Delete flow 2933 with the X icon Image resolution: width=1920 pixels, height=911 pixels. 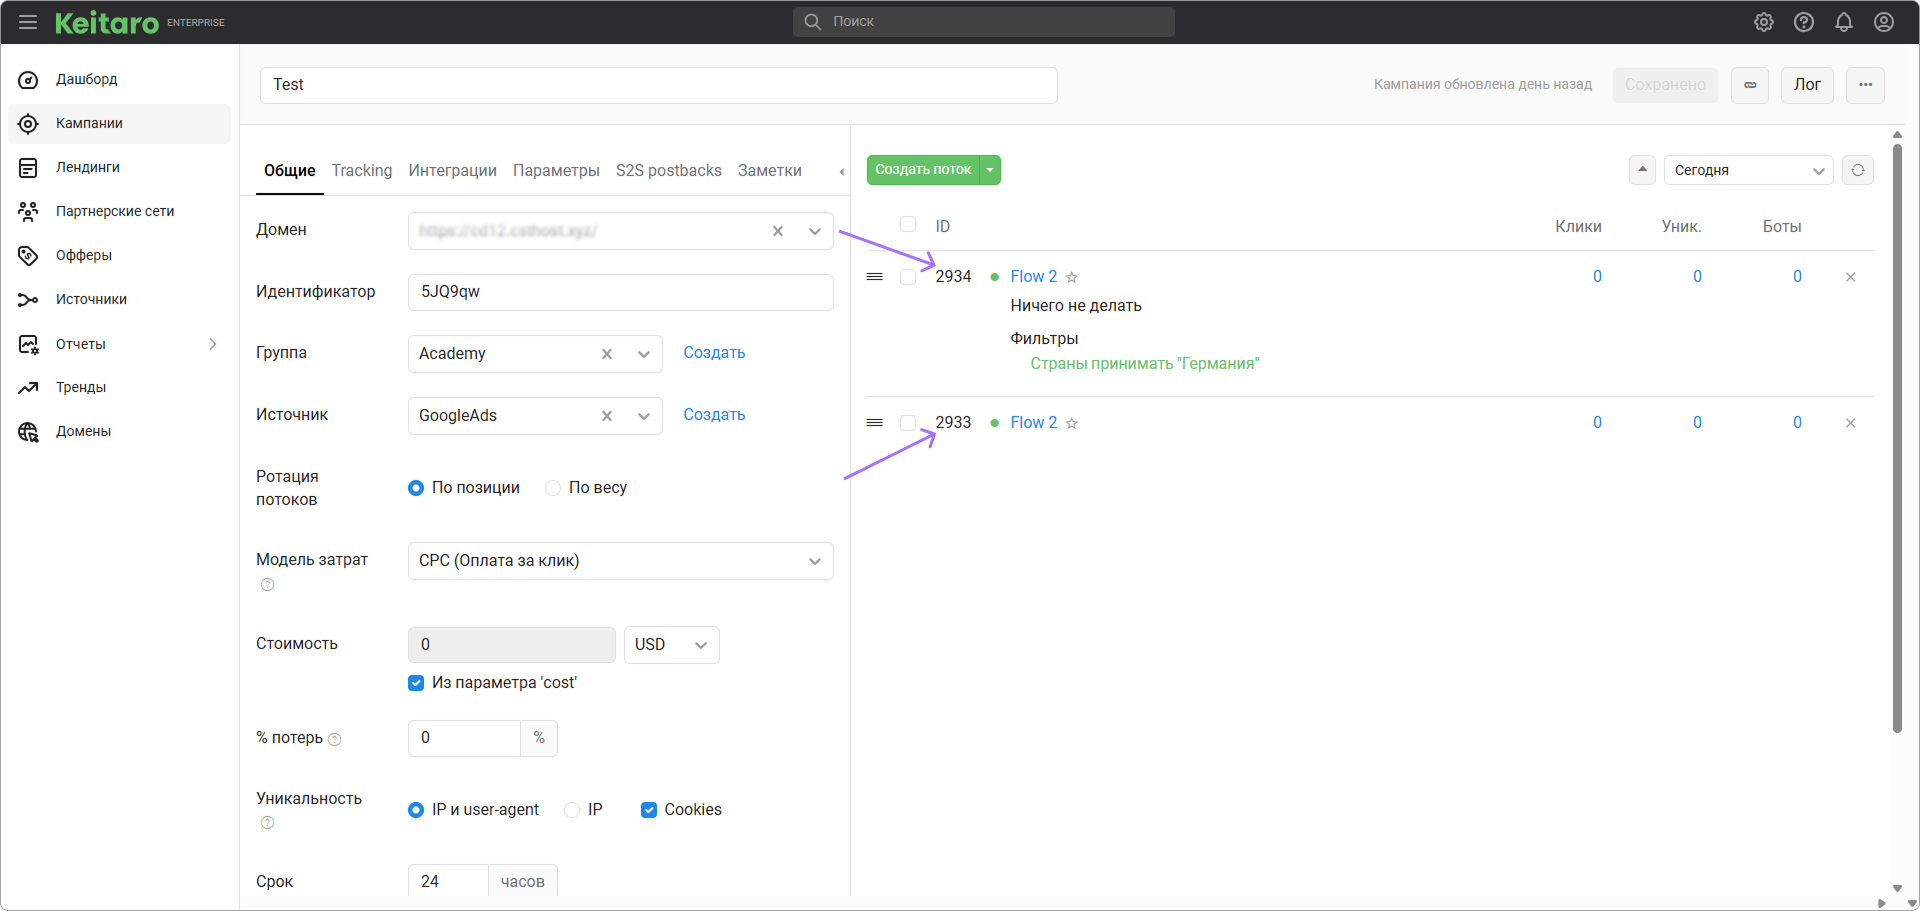(x=1851, y=423)
